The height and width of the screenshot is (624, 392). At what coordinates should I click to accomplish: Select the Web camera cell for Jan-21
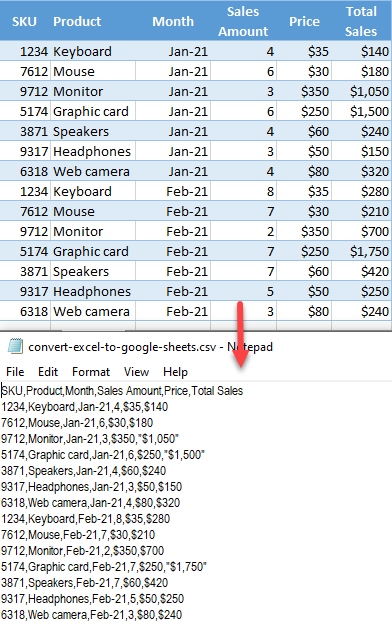click(93, 171)
